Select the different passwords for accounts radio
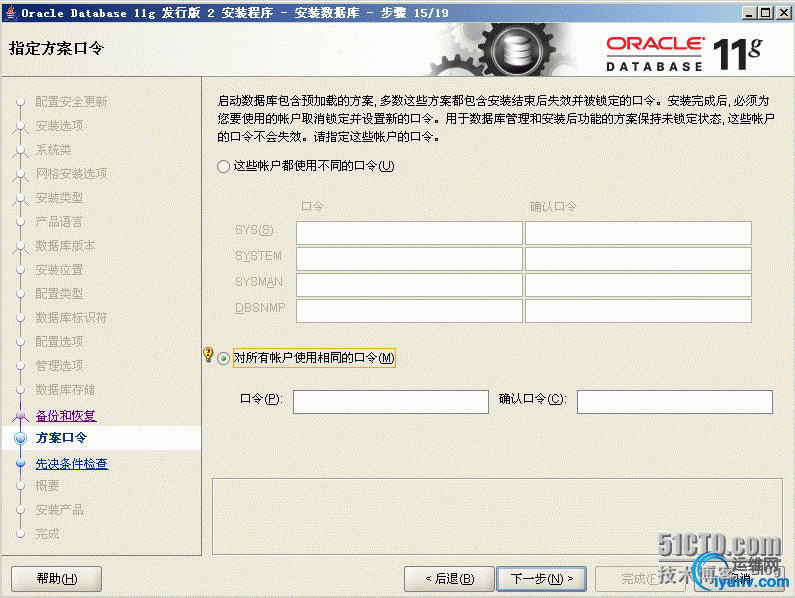The height and width of the screenshot is (598, 795). point(223,166)
